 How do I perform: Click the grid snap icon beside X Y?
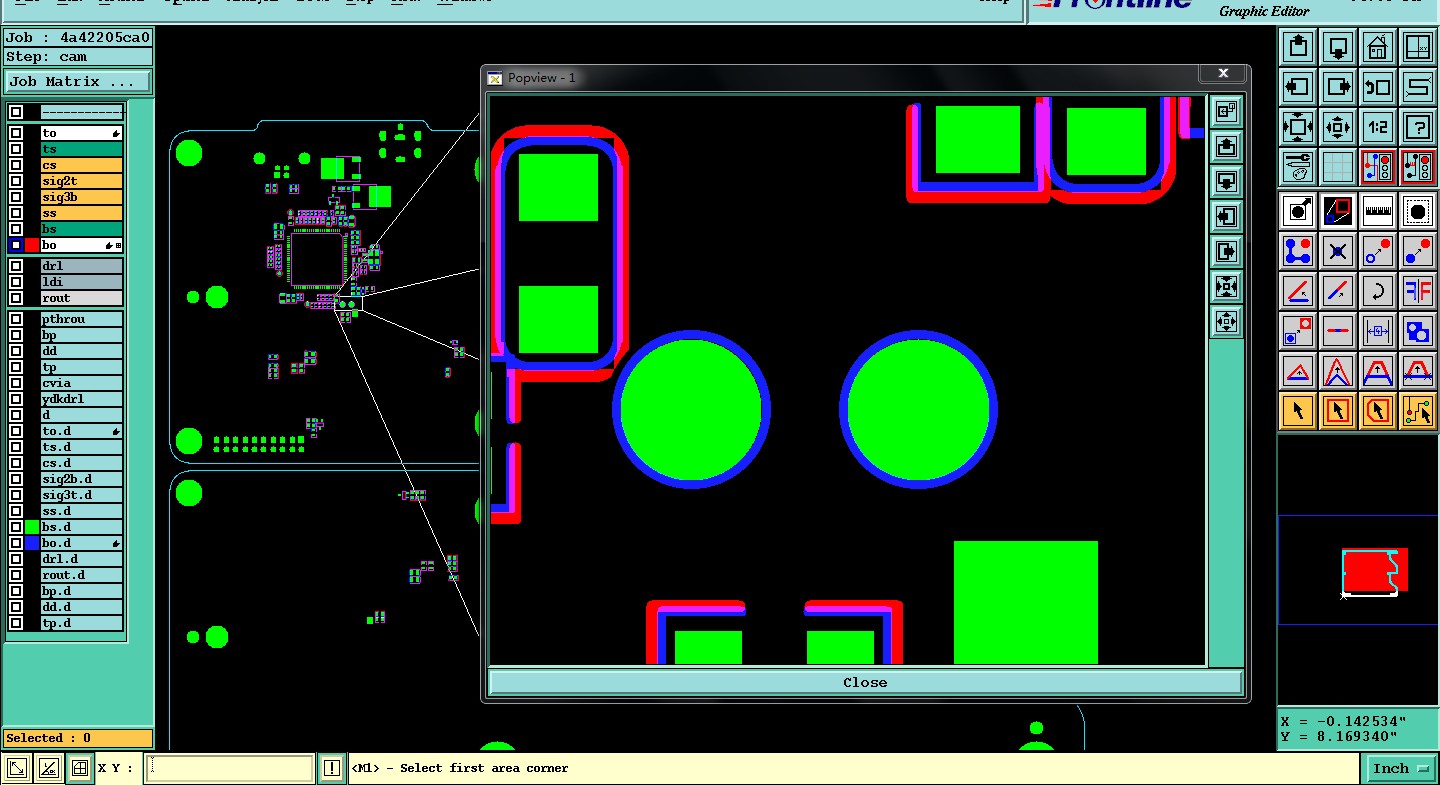(80, 768)
